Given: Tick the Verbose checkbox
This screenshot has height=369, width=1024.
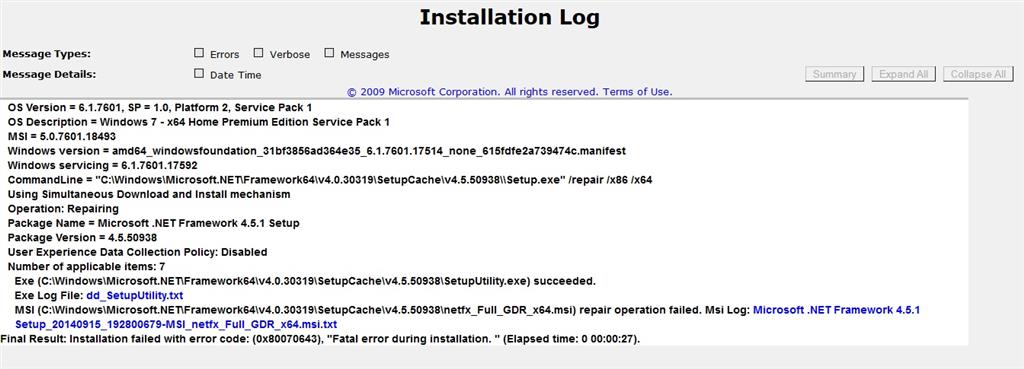Looking at the screenshot, I should (x=259, y=53).
